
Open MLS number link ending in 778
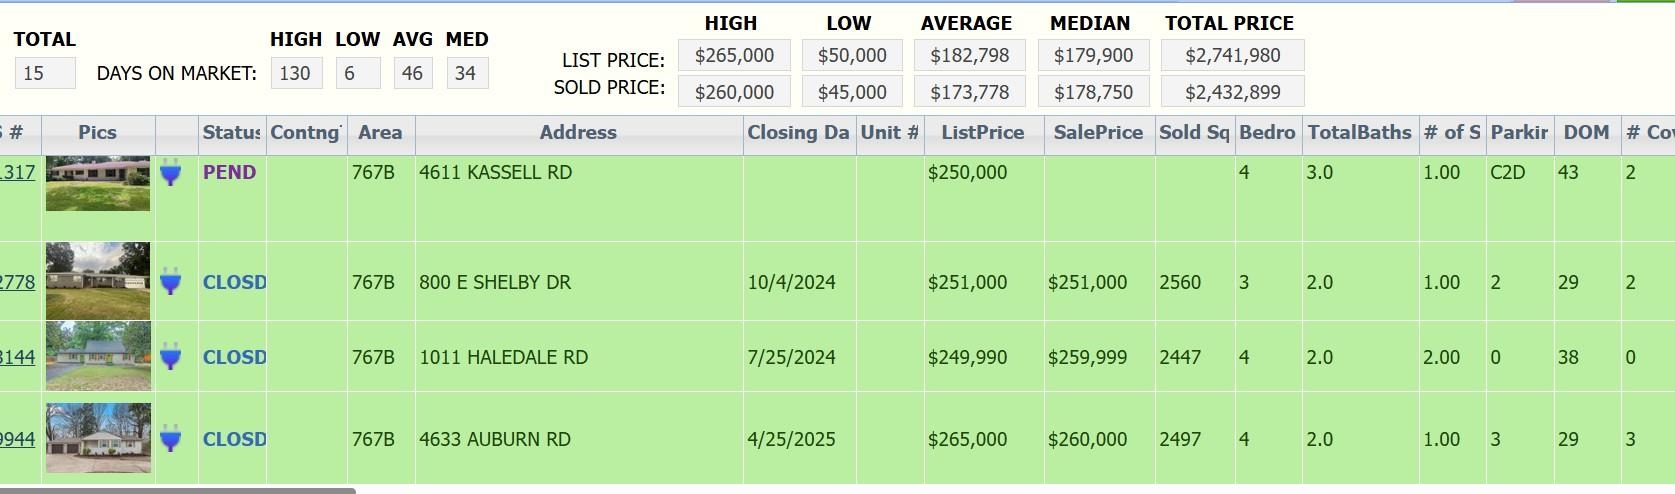17,282
